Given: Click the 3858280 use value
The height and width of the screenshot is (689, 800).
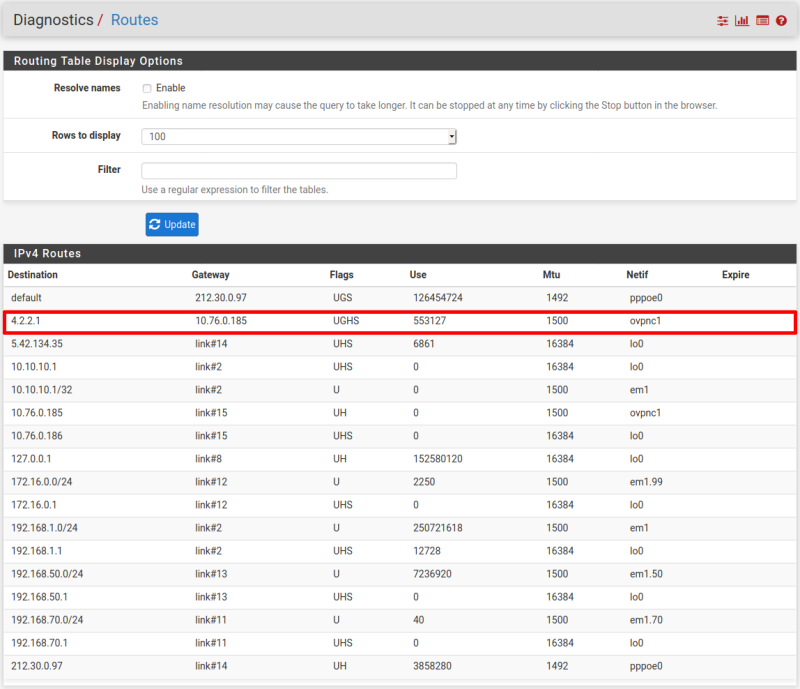Looking at the screenshot, I should click(x=432, y=665).
